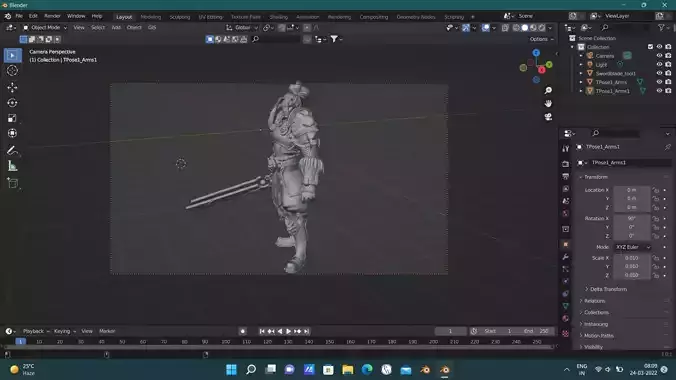Viewport: 676px width, 380px height.
Task: Select the Transform tool
Action: tap(13, 133)
